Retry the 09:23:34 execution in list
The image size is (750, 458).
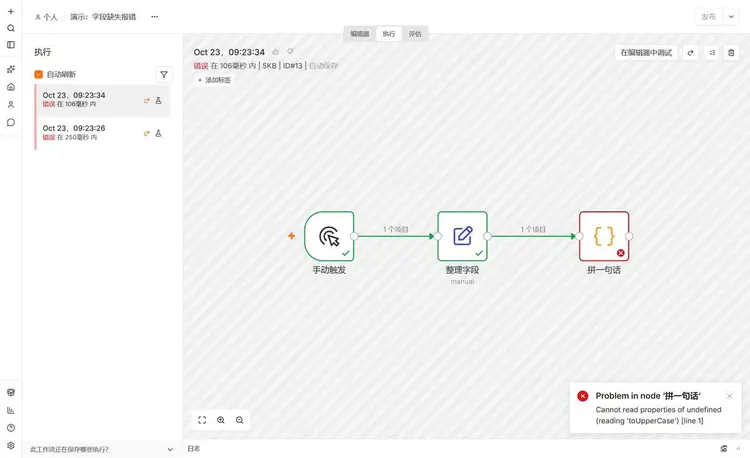pyautogui.click(x=147, y=100)
